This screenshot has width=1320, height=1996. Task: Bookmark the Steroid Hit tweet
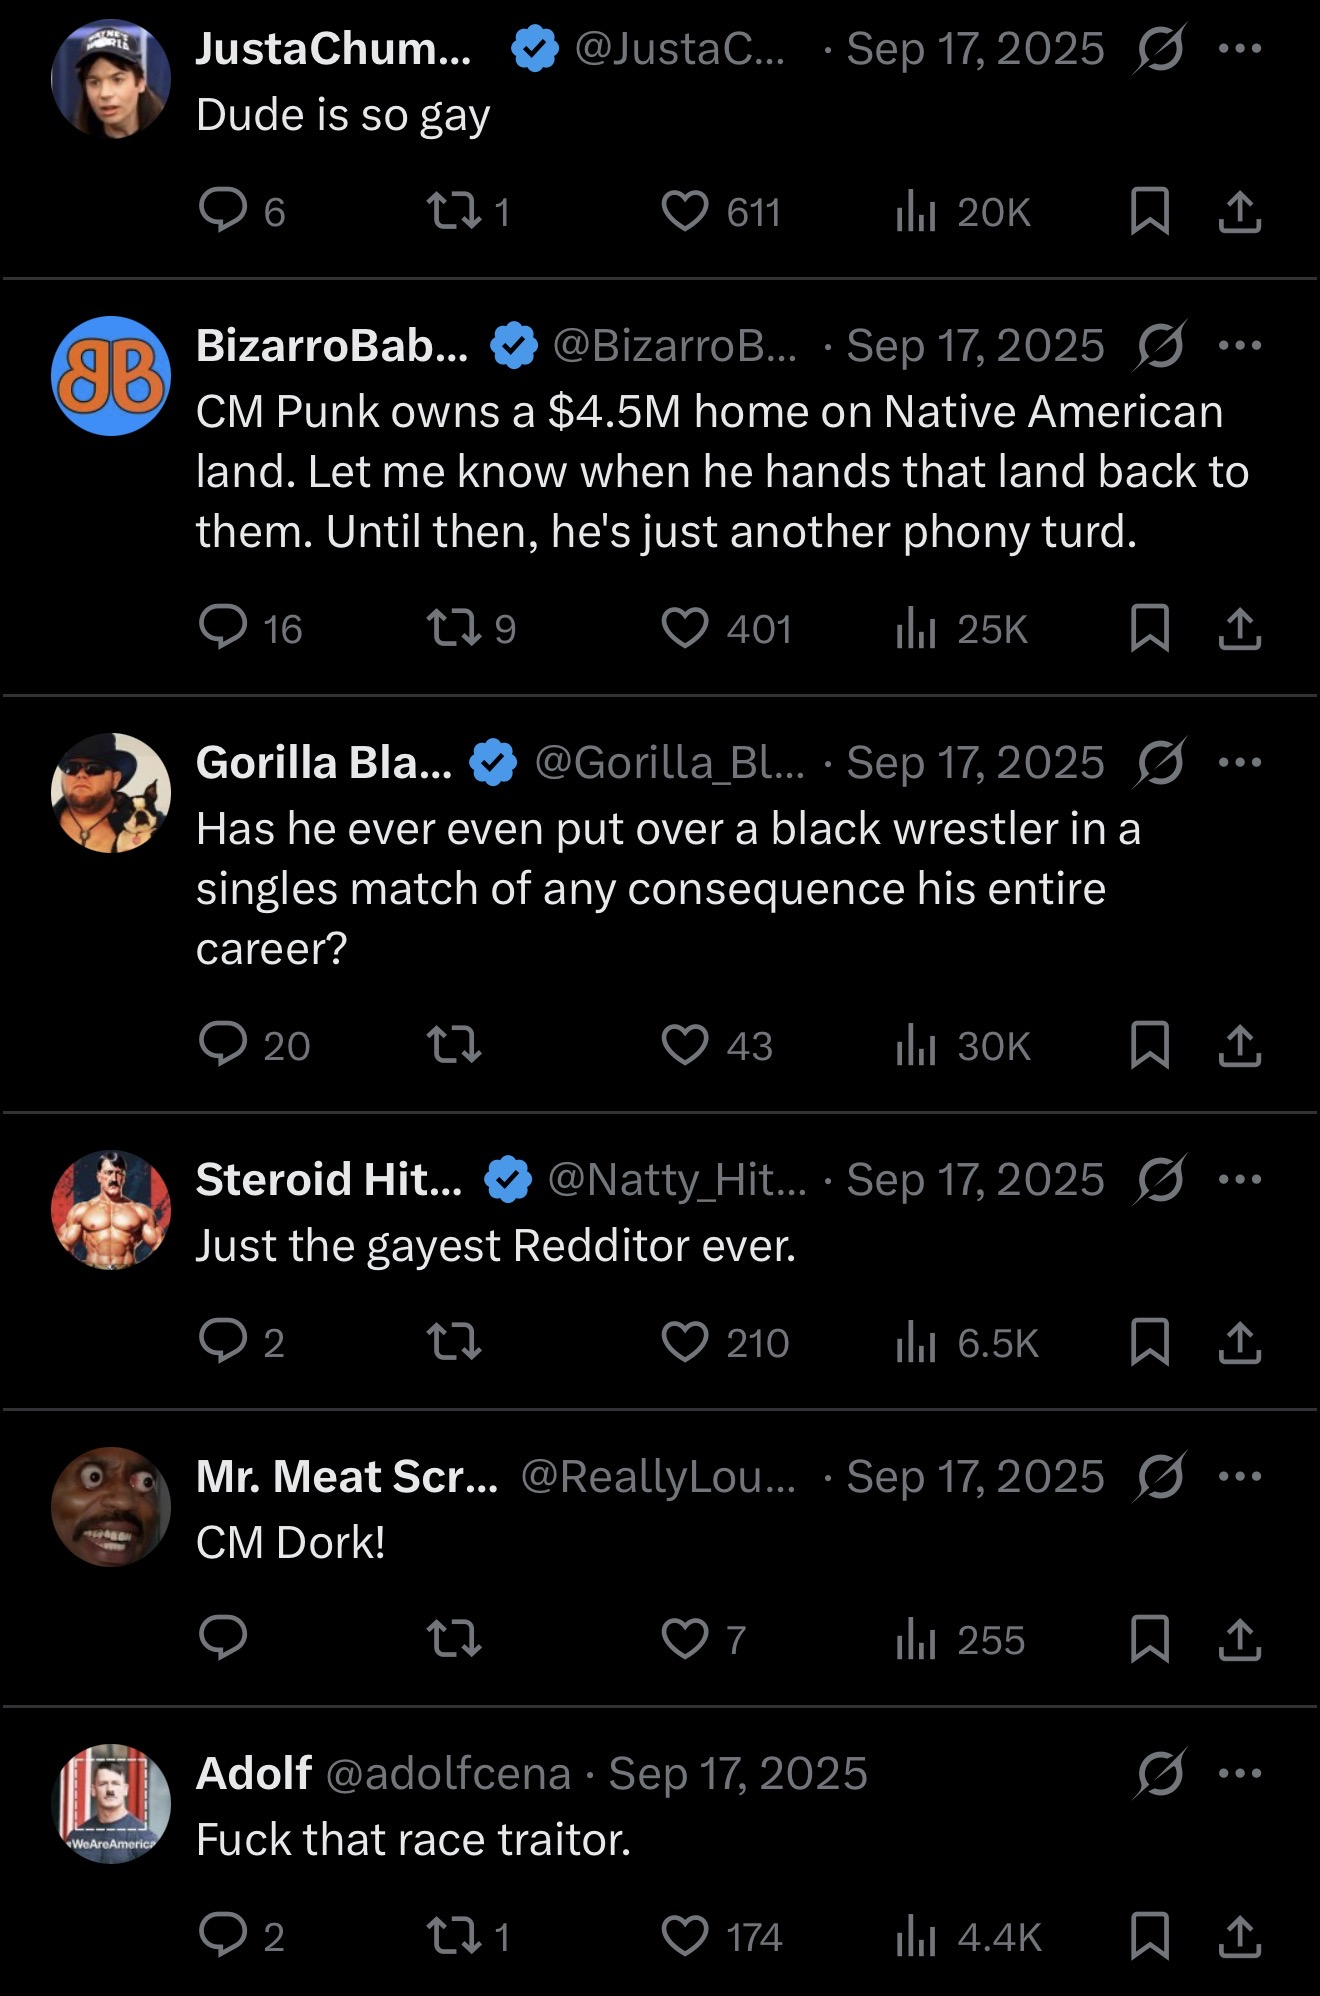[1149, 1342]
